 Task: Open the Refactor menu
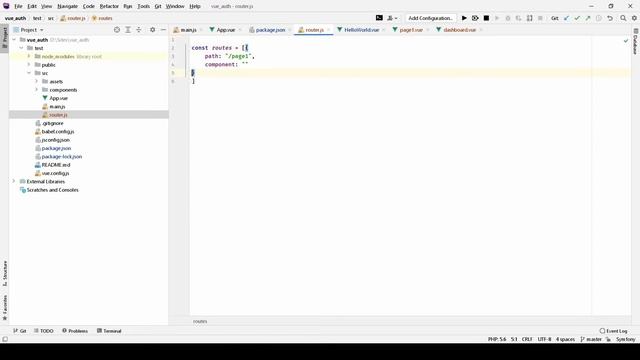pos(109,6)
